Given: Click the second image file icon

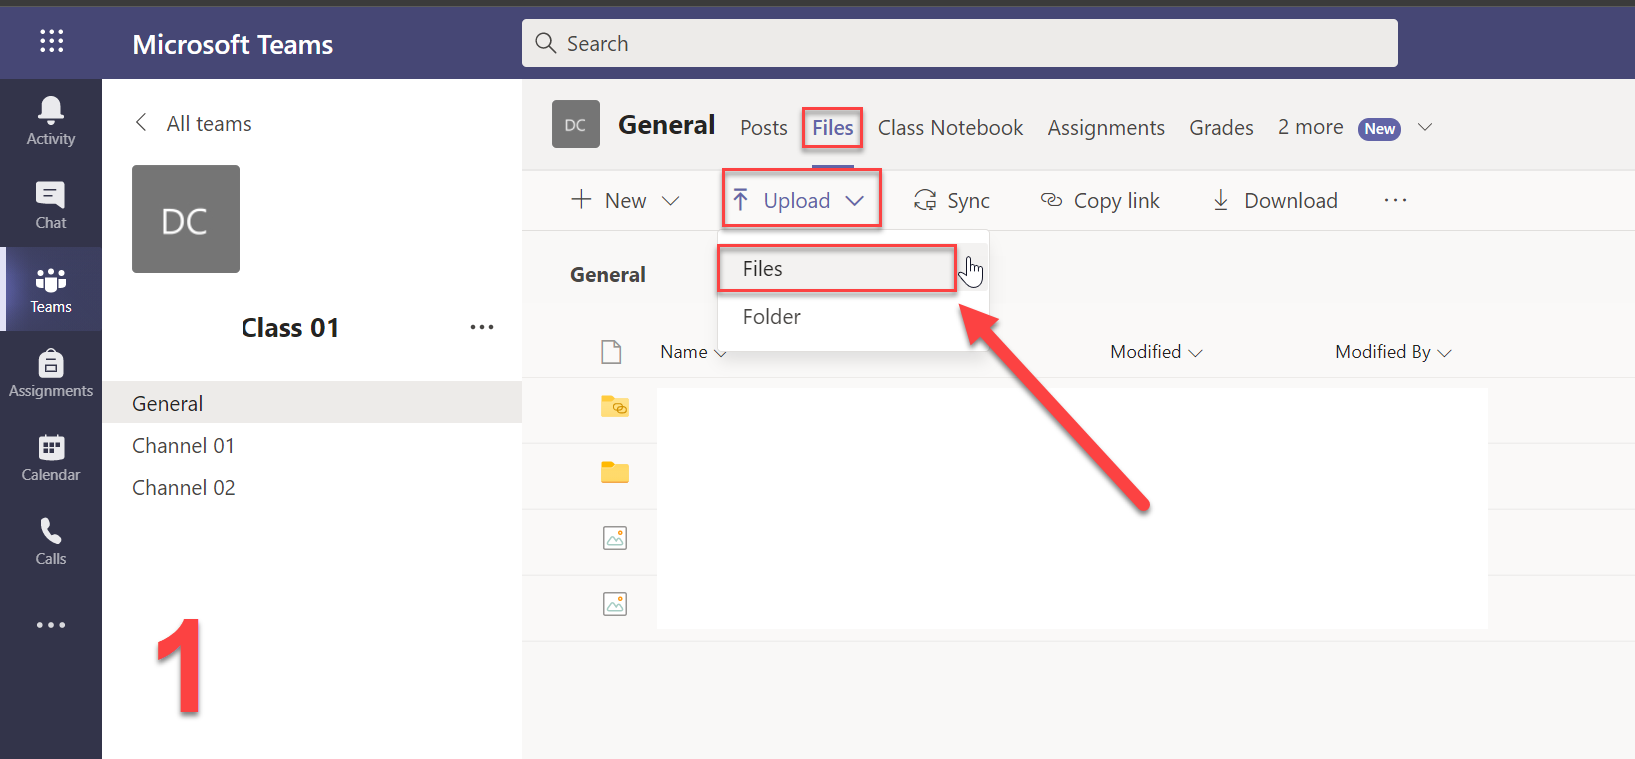Looking at the screenshot, I should [x=615, y=604].
